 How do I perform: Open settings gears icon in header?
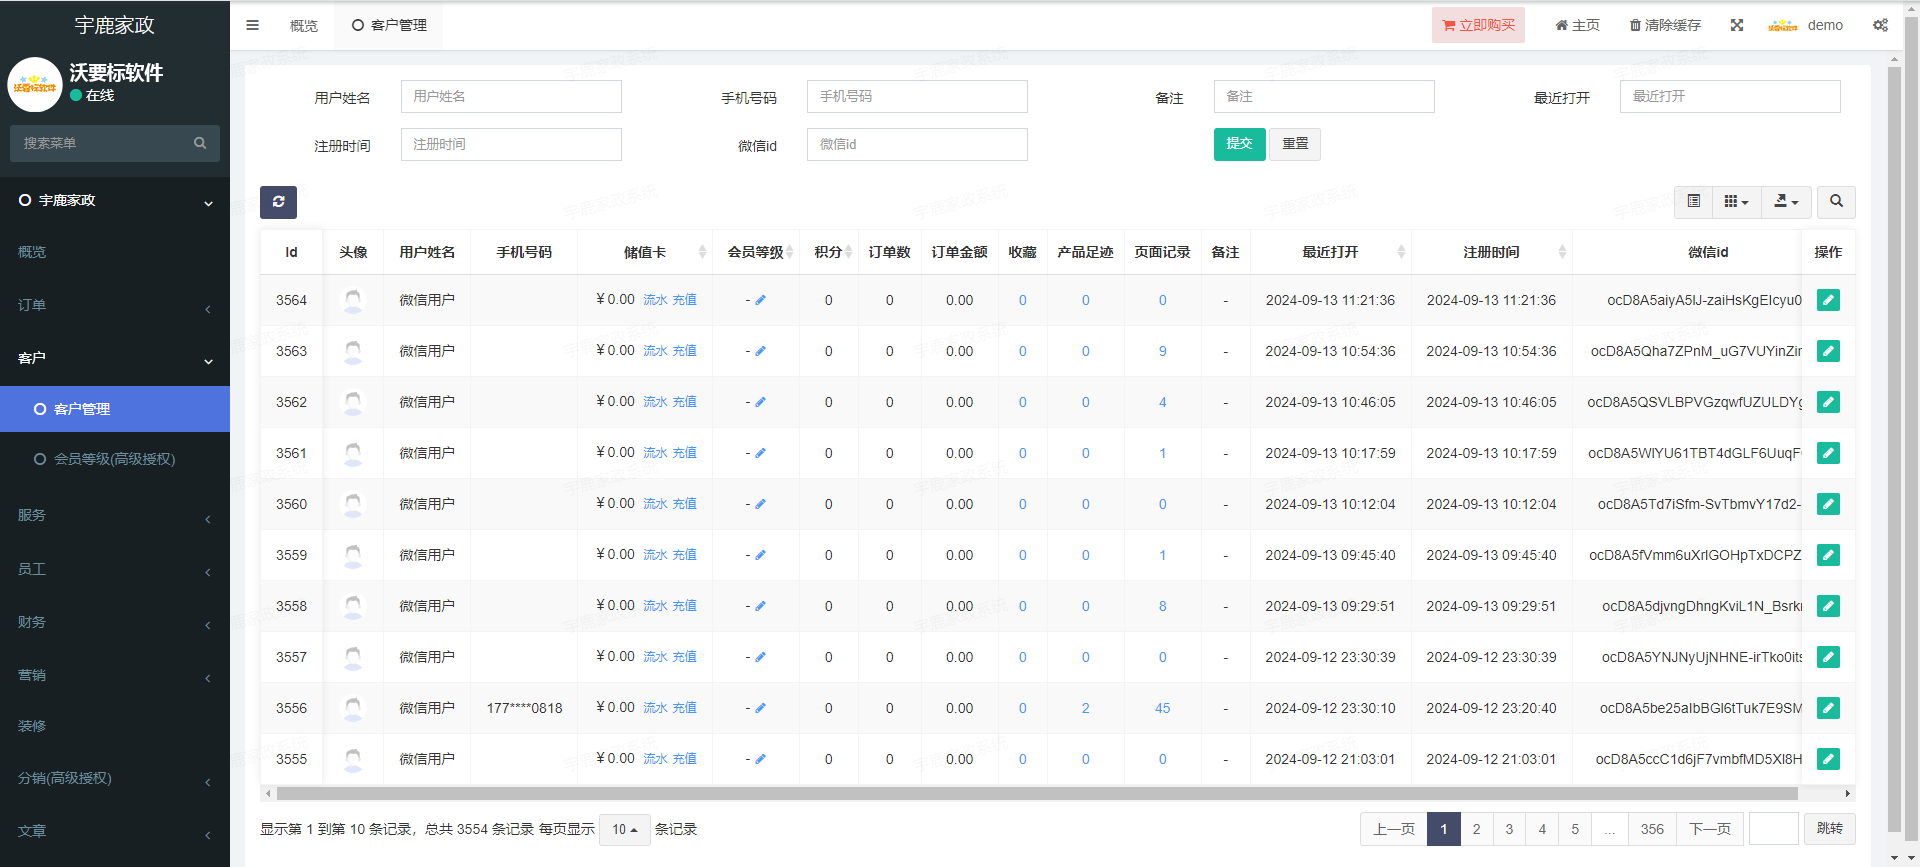(1880, 25)
